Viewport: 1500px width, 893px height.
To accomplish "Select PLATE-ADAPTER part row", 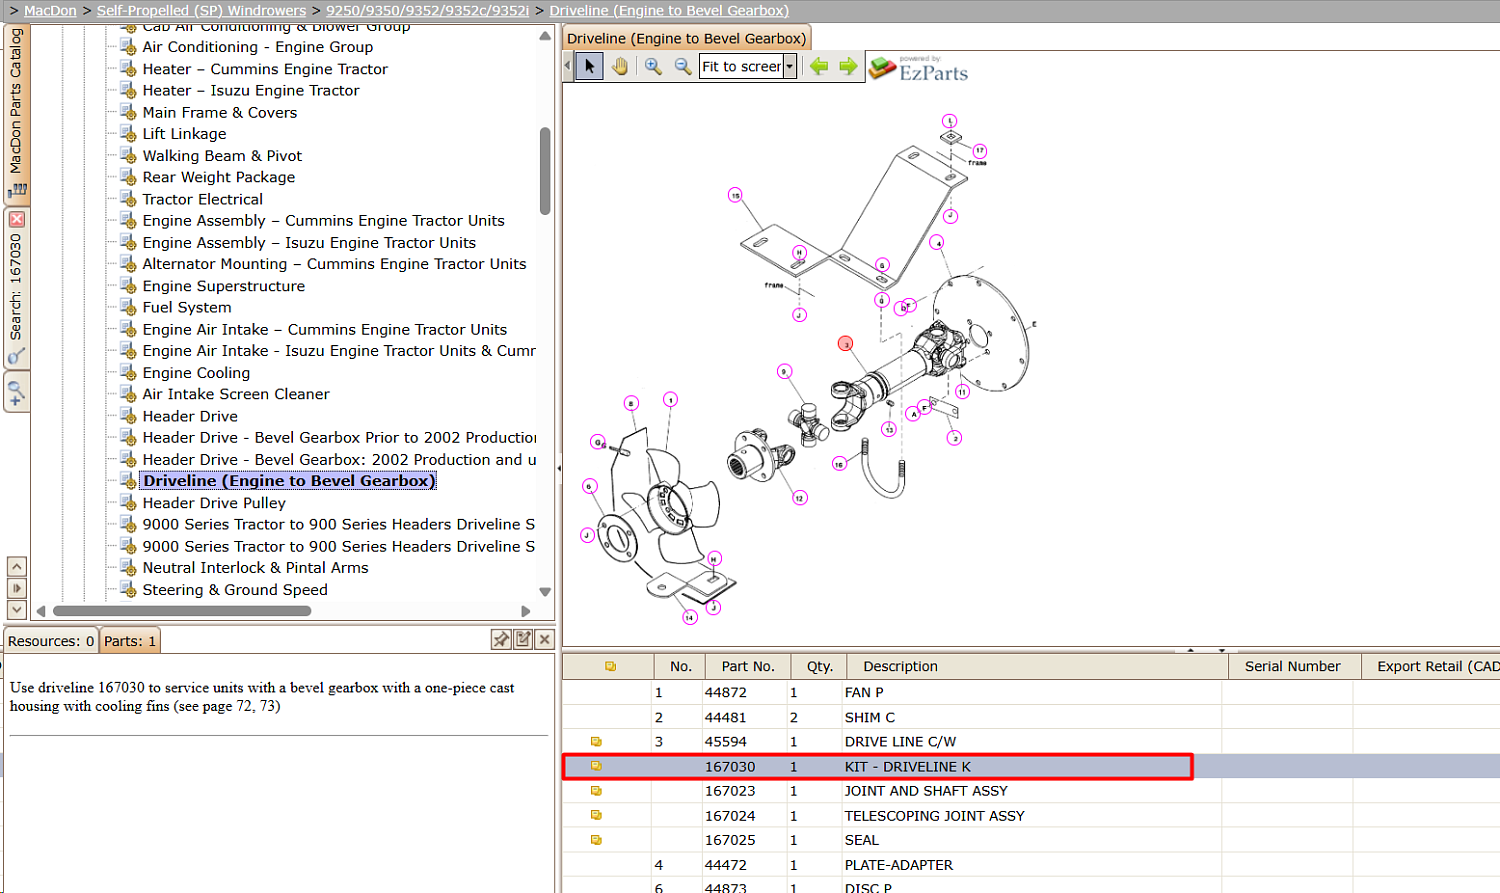I will pos(1031,865).
